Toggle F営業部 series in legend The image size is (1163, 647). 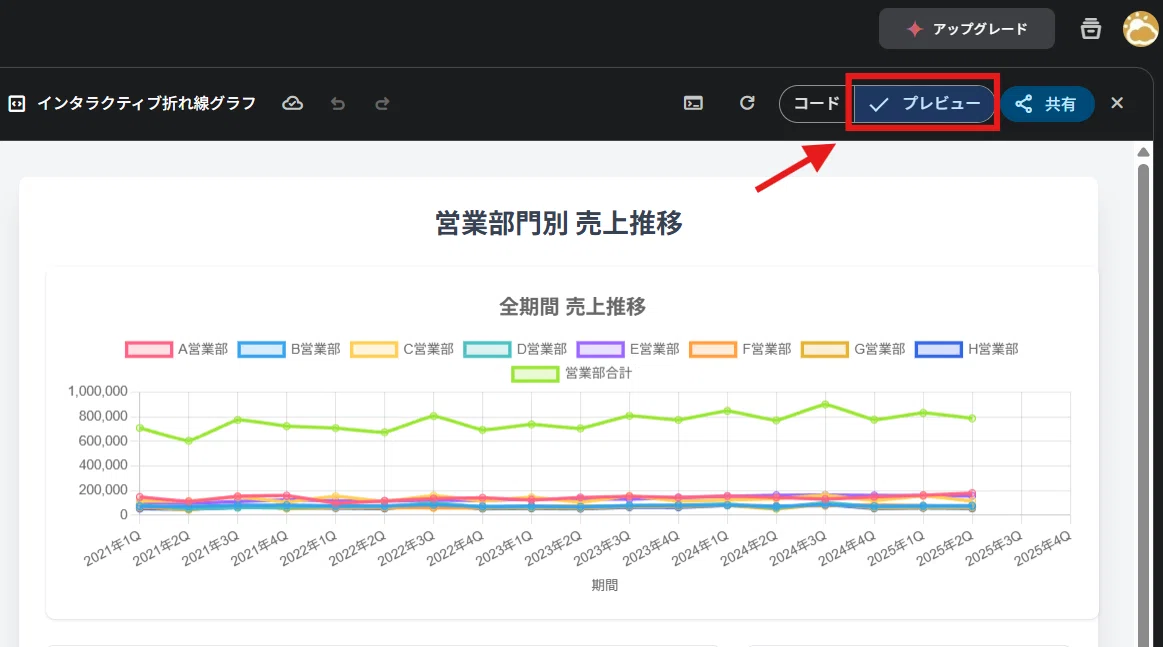(x=741, y=349)
